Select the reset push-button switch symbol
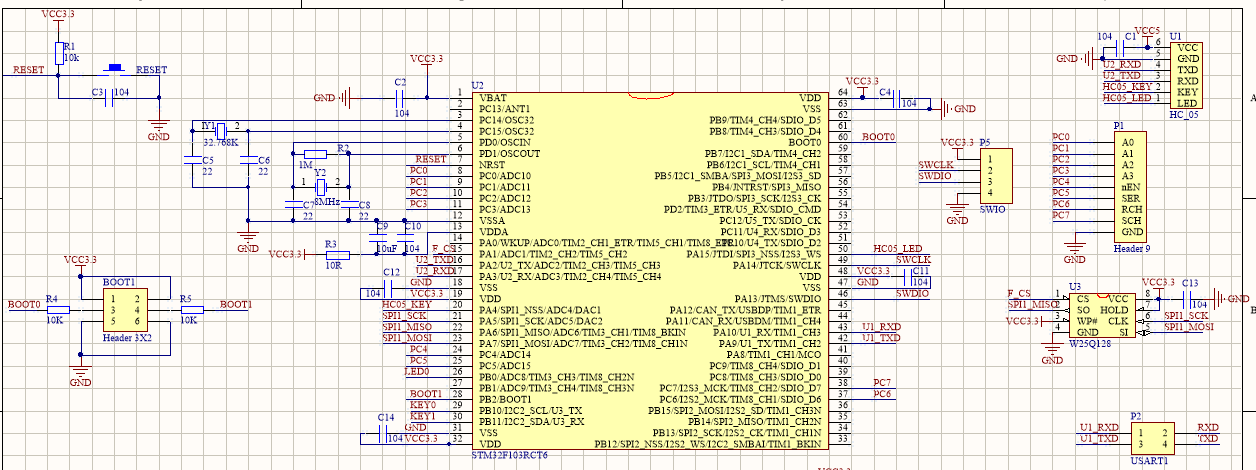The image size is (1256, 470). pyautogui.click(x=115, y=69)
